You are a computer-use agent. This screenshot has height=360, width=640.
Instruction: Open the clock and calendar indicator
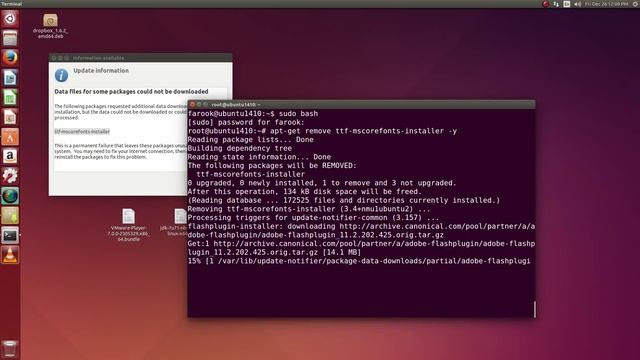coord(607,4)
